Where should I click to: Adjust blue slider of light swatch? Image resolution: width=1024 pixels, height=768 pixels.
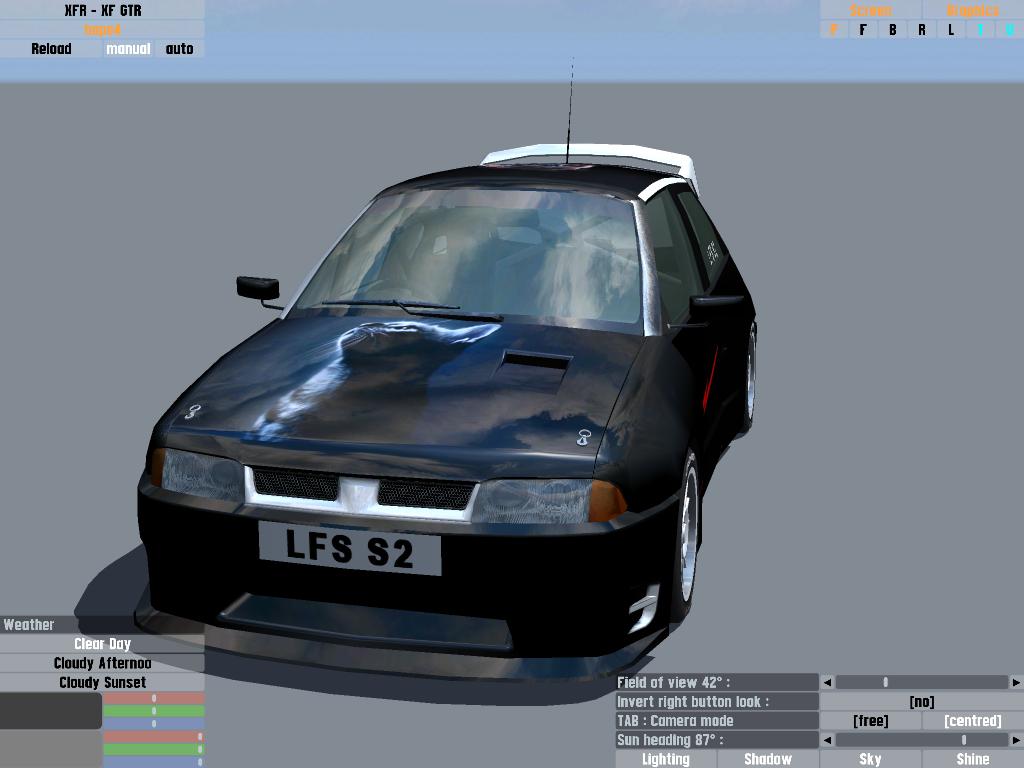[x=154, y=762]
